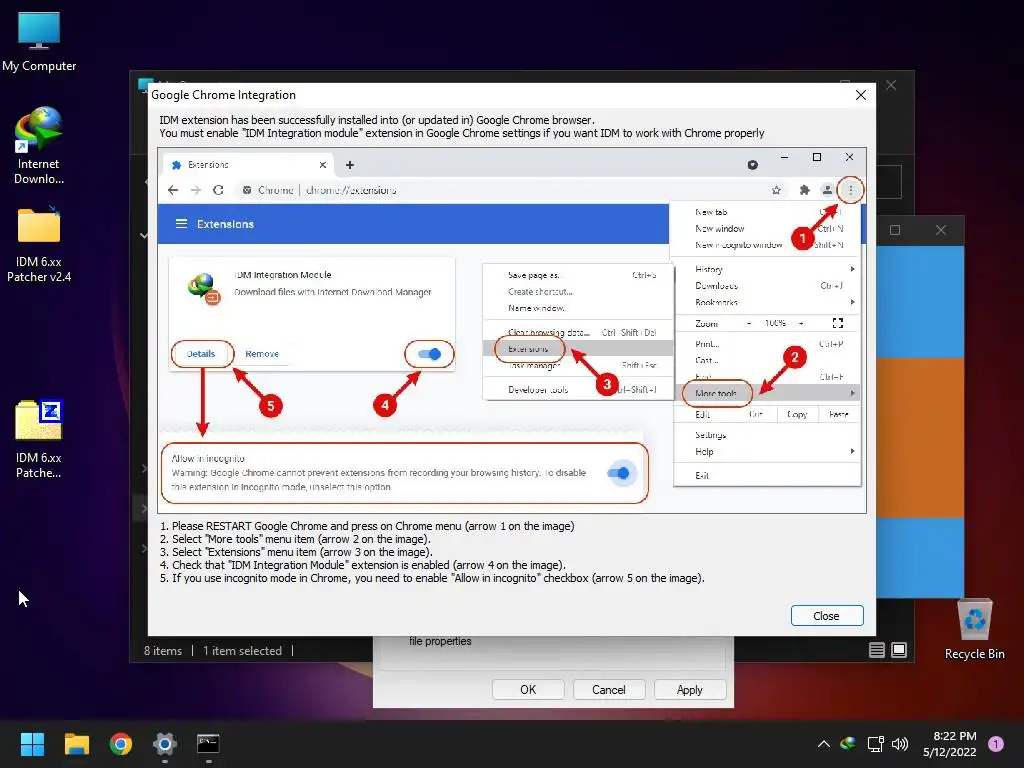Click the illustrated 'Settings' menu item
The image size is (1024, 768).
click(711, 435)
